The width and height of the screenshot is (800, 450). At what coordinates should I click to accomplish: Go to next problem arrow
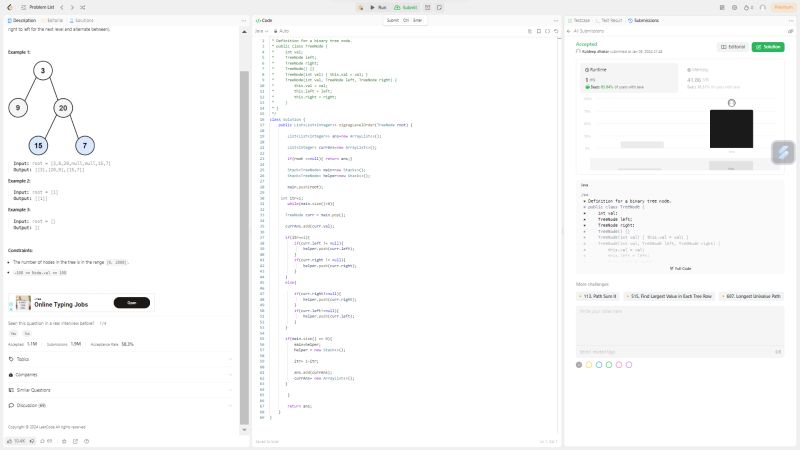click(72, 7)
